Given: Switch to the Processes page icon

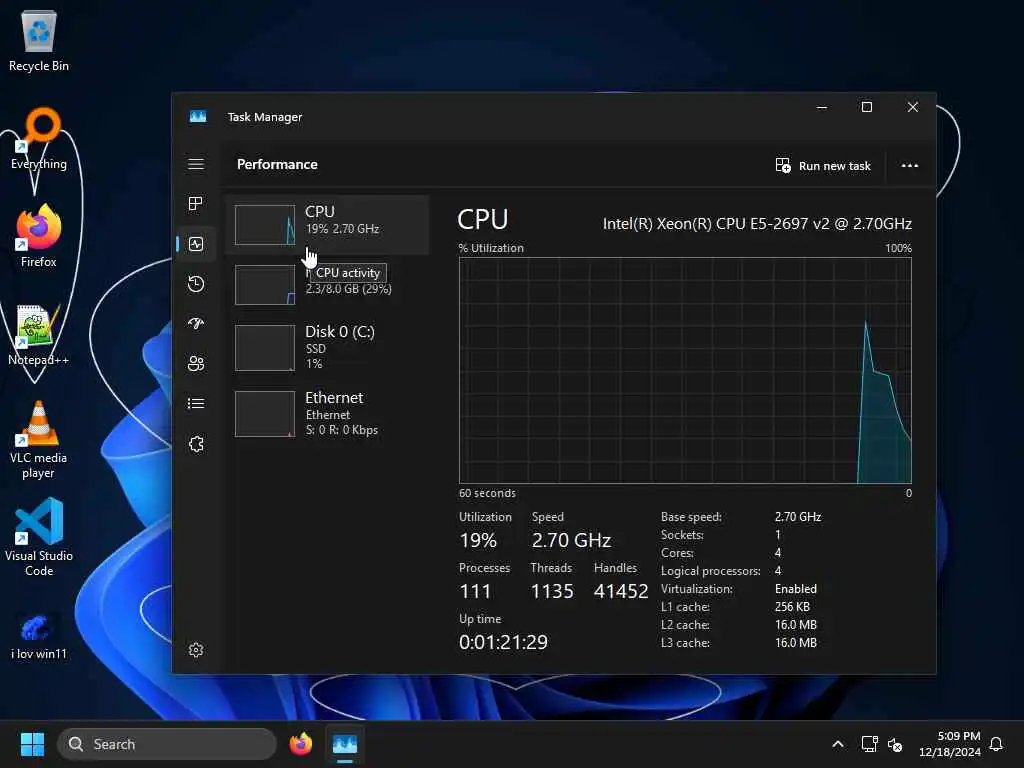Looking at the screenshot, I should (196, 204).
